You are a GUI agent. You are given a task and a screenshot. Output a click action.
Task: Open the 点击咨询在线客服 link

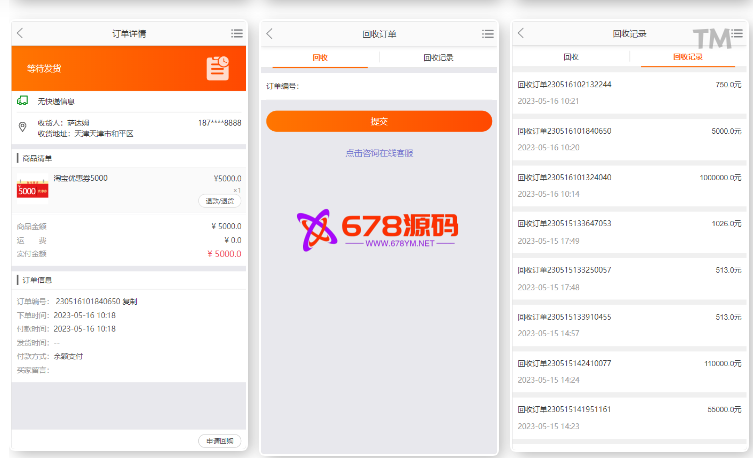pos(379,153)
